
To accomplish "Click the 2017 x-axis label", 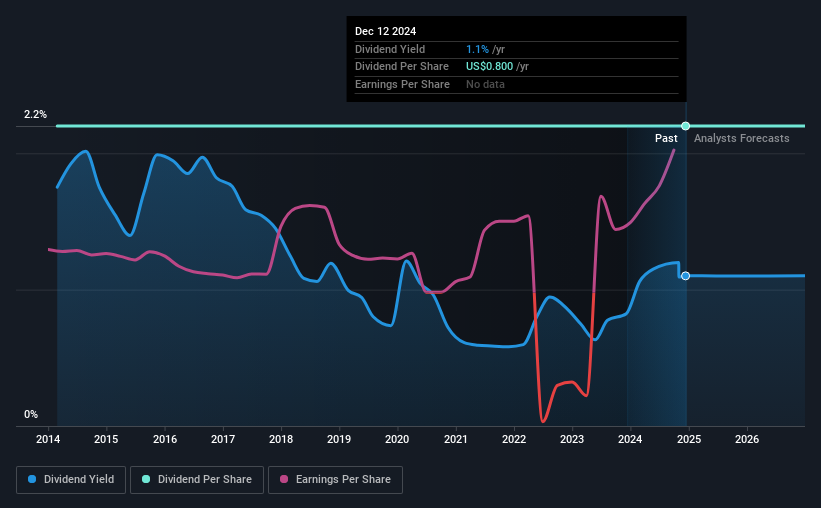I will pos(223,439).
